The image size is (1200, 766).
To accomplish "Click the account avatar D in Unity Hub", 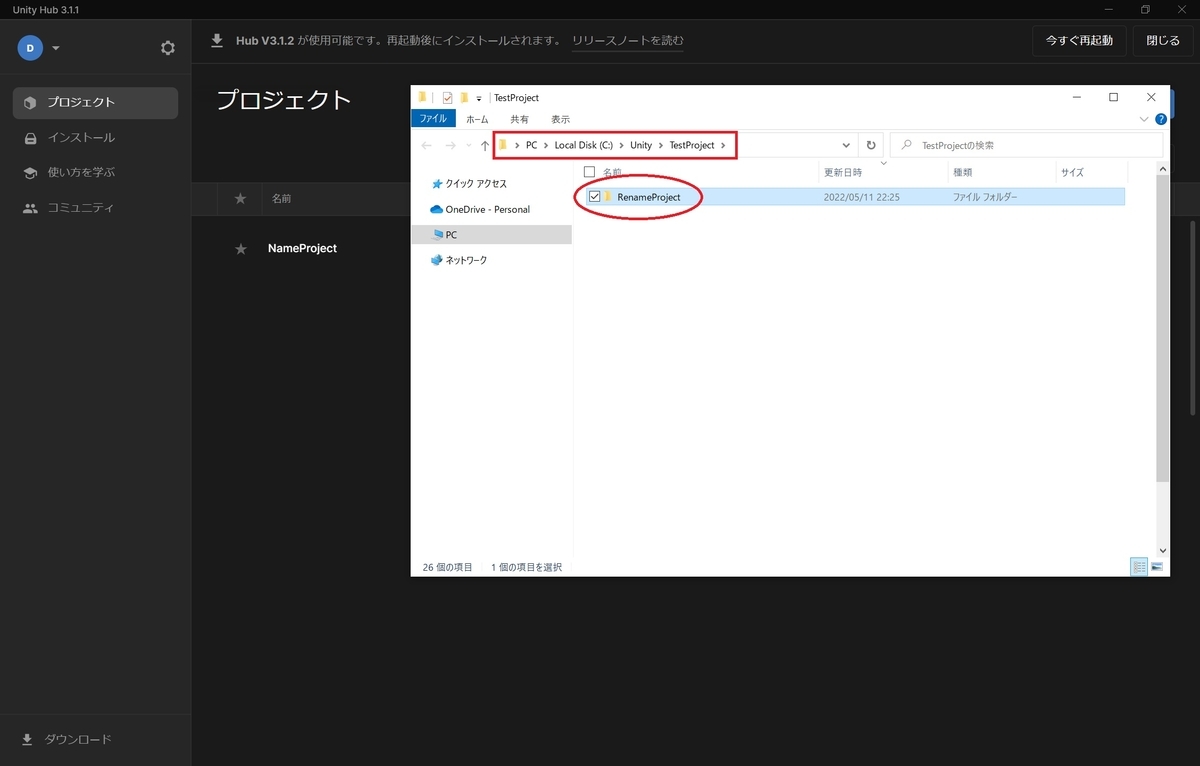I will pos(30,48).
